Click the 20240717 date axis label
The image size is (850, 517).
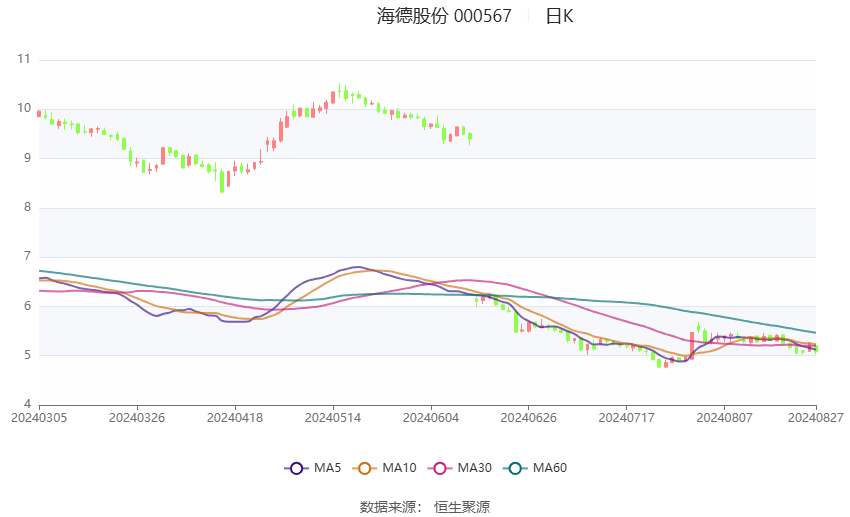[627, 418]
